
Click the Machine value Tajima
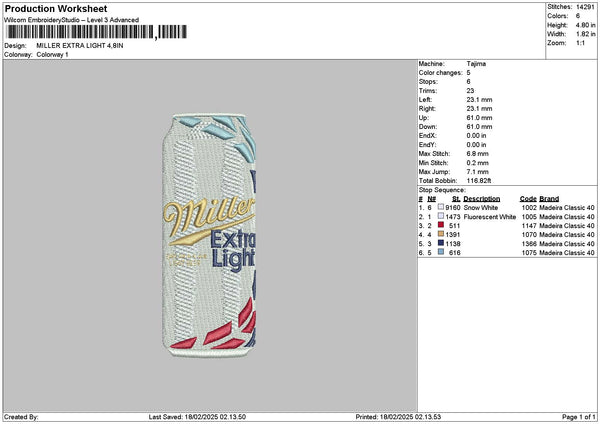[x=476, y=64]
